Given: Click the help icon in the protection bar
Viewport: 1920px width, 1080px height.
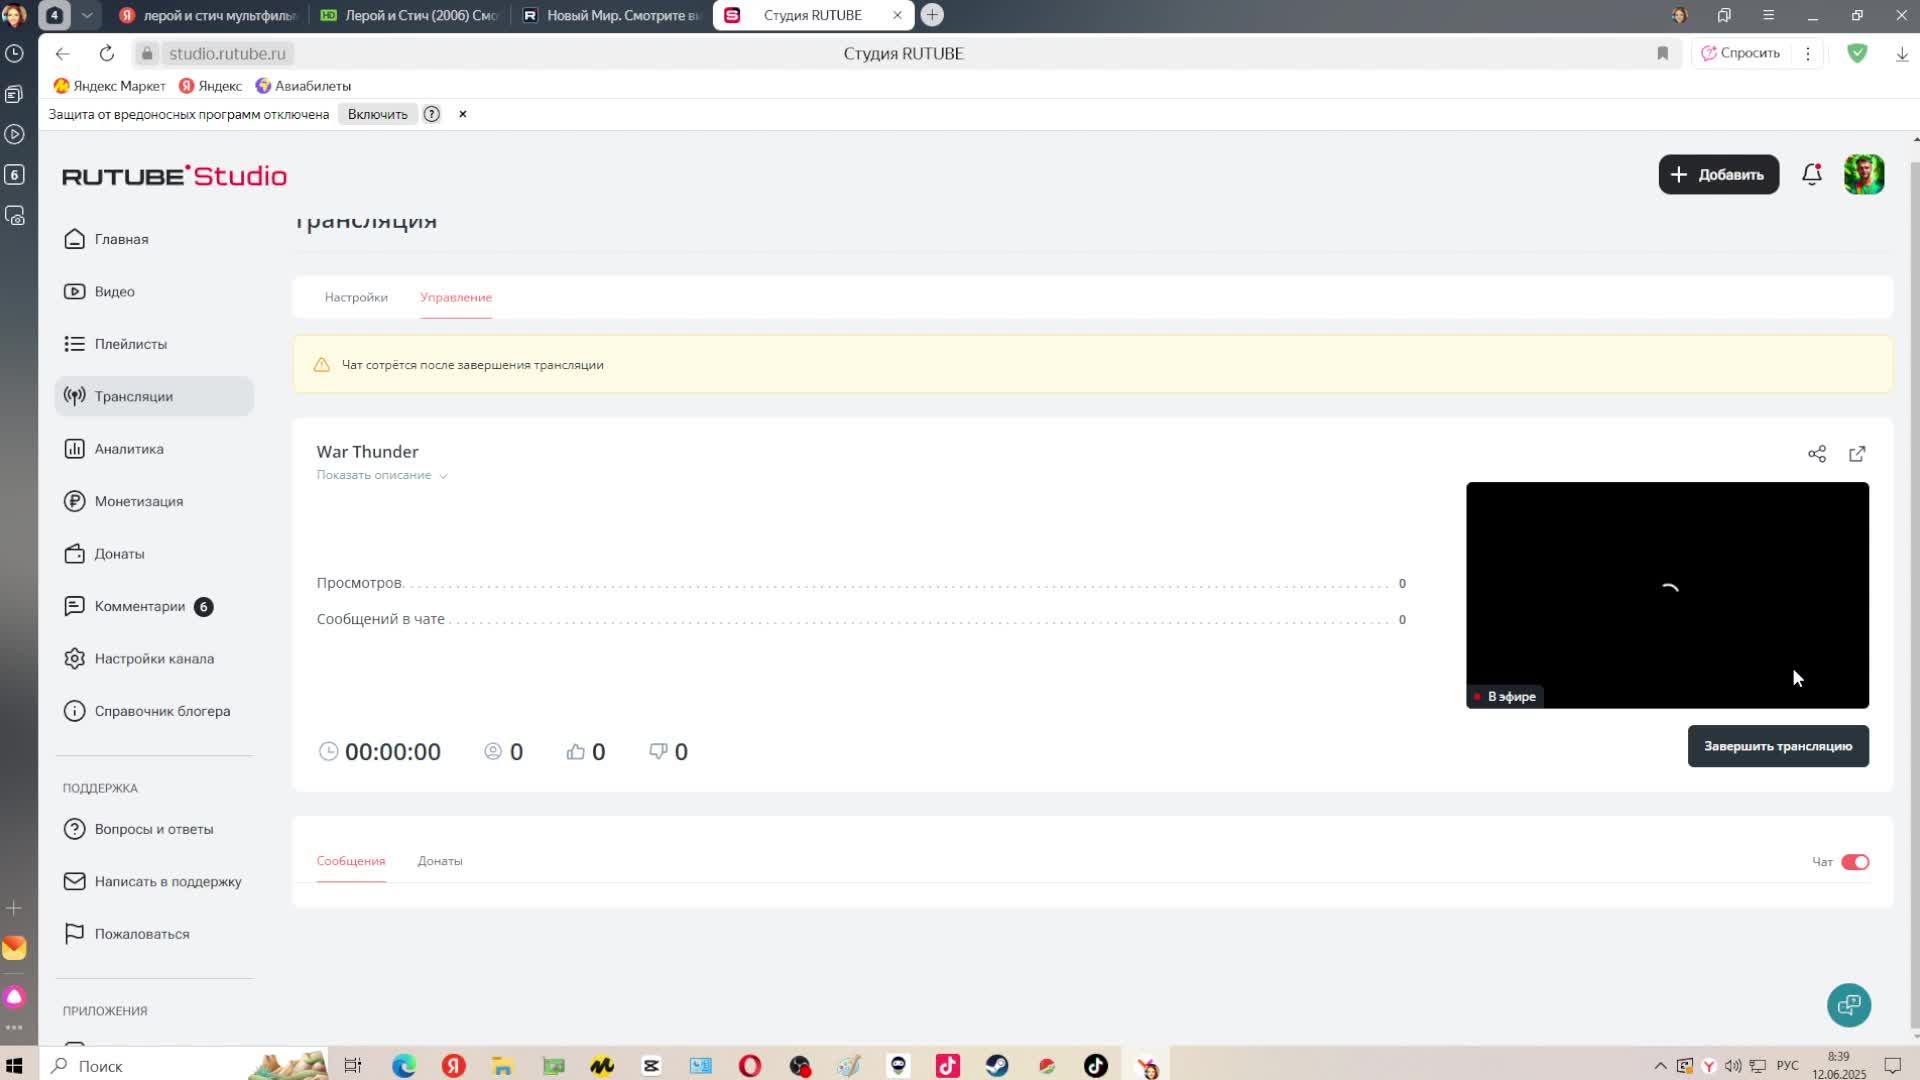Looking at the screenshot, I should 432,114.
